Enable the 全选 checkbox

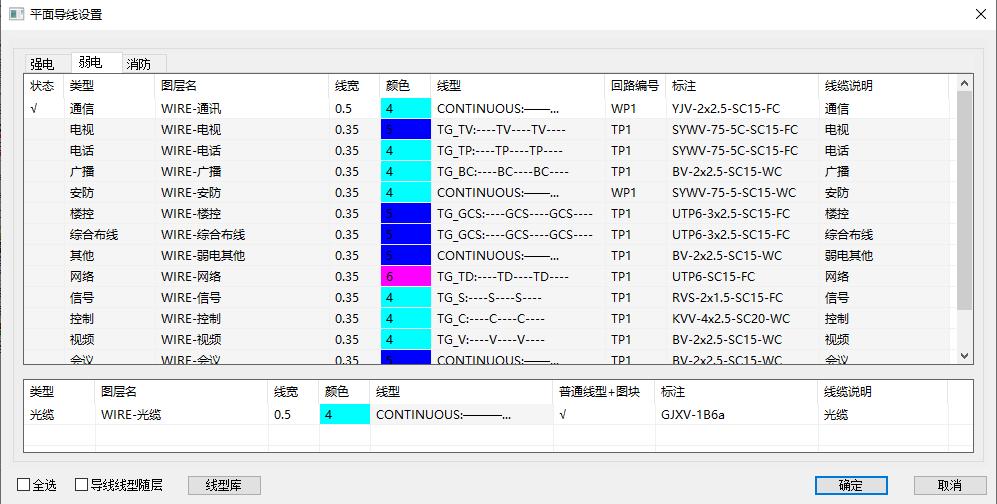24,485
